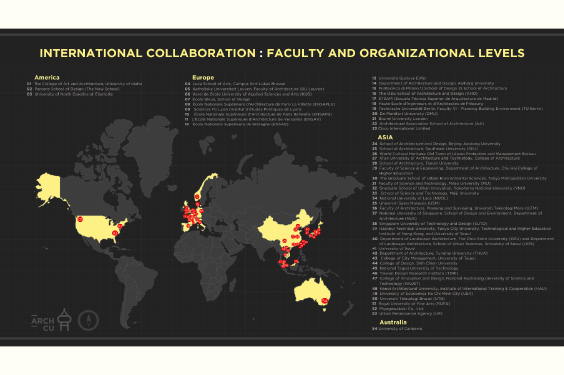Select the highlighted Australia landmass
The width and height of the screenshot is (564, 375).
tap(311, 291)
